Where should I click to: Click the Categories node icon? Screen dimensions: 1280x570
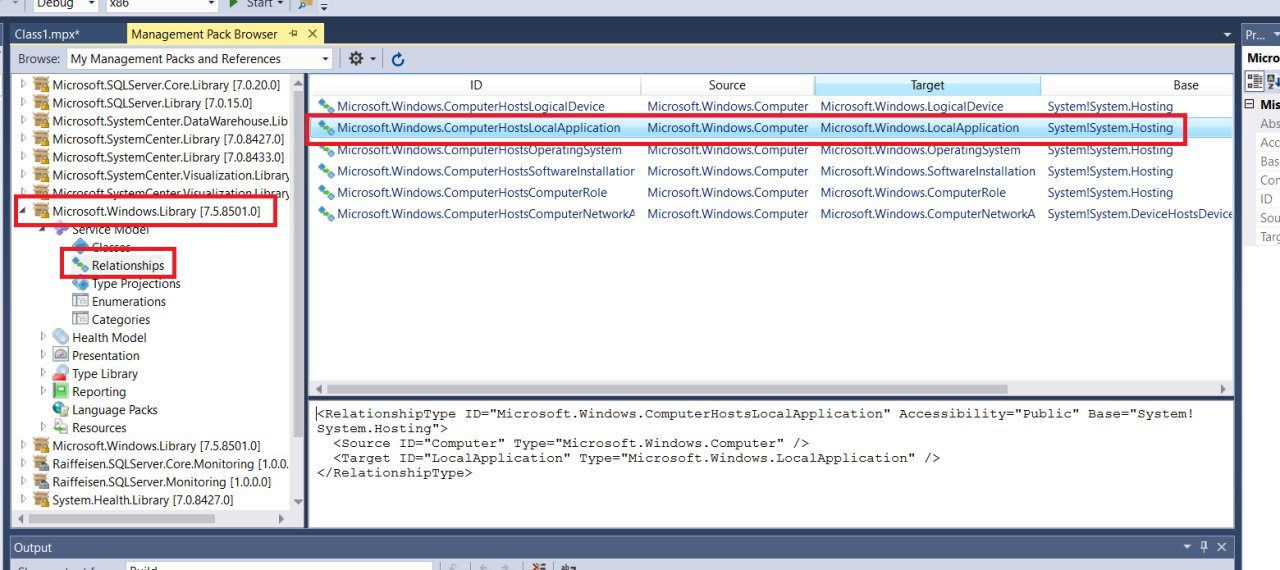[x=80, y=319]
